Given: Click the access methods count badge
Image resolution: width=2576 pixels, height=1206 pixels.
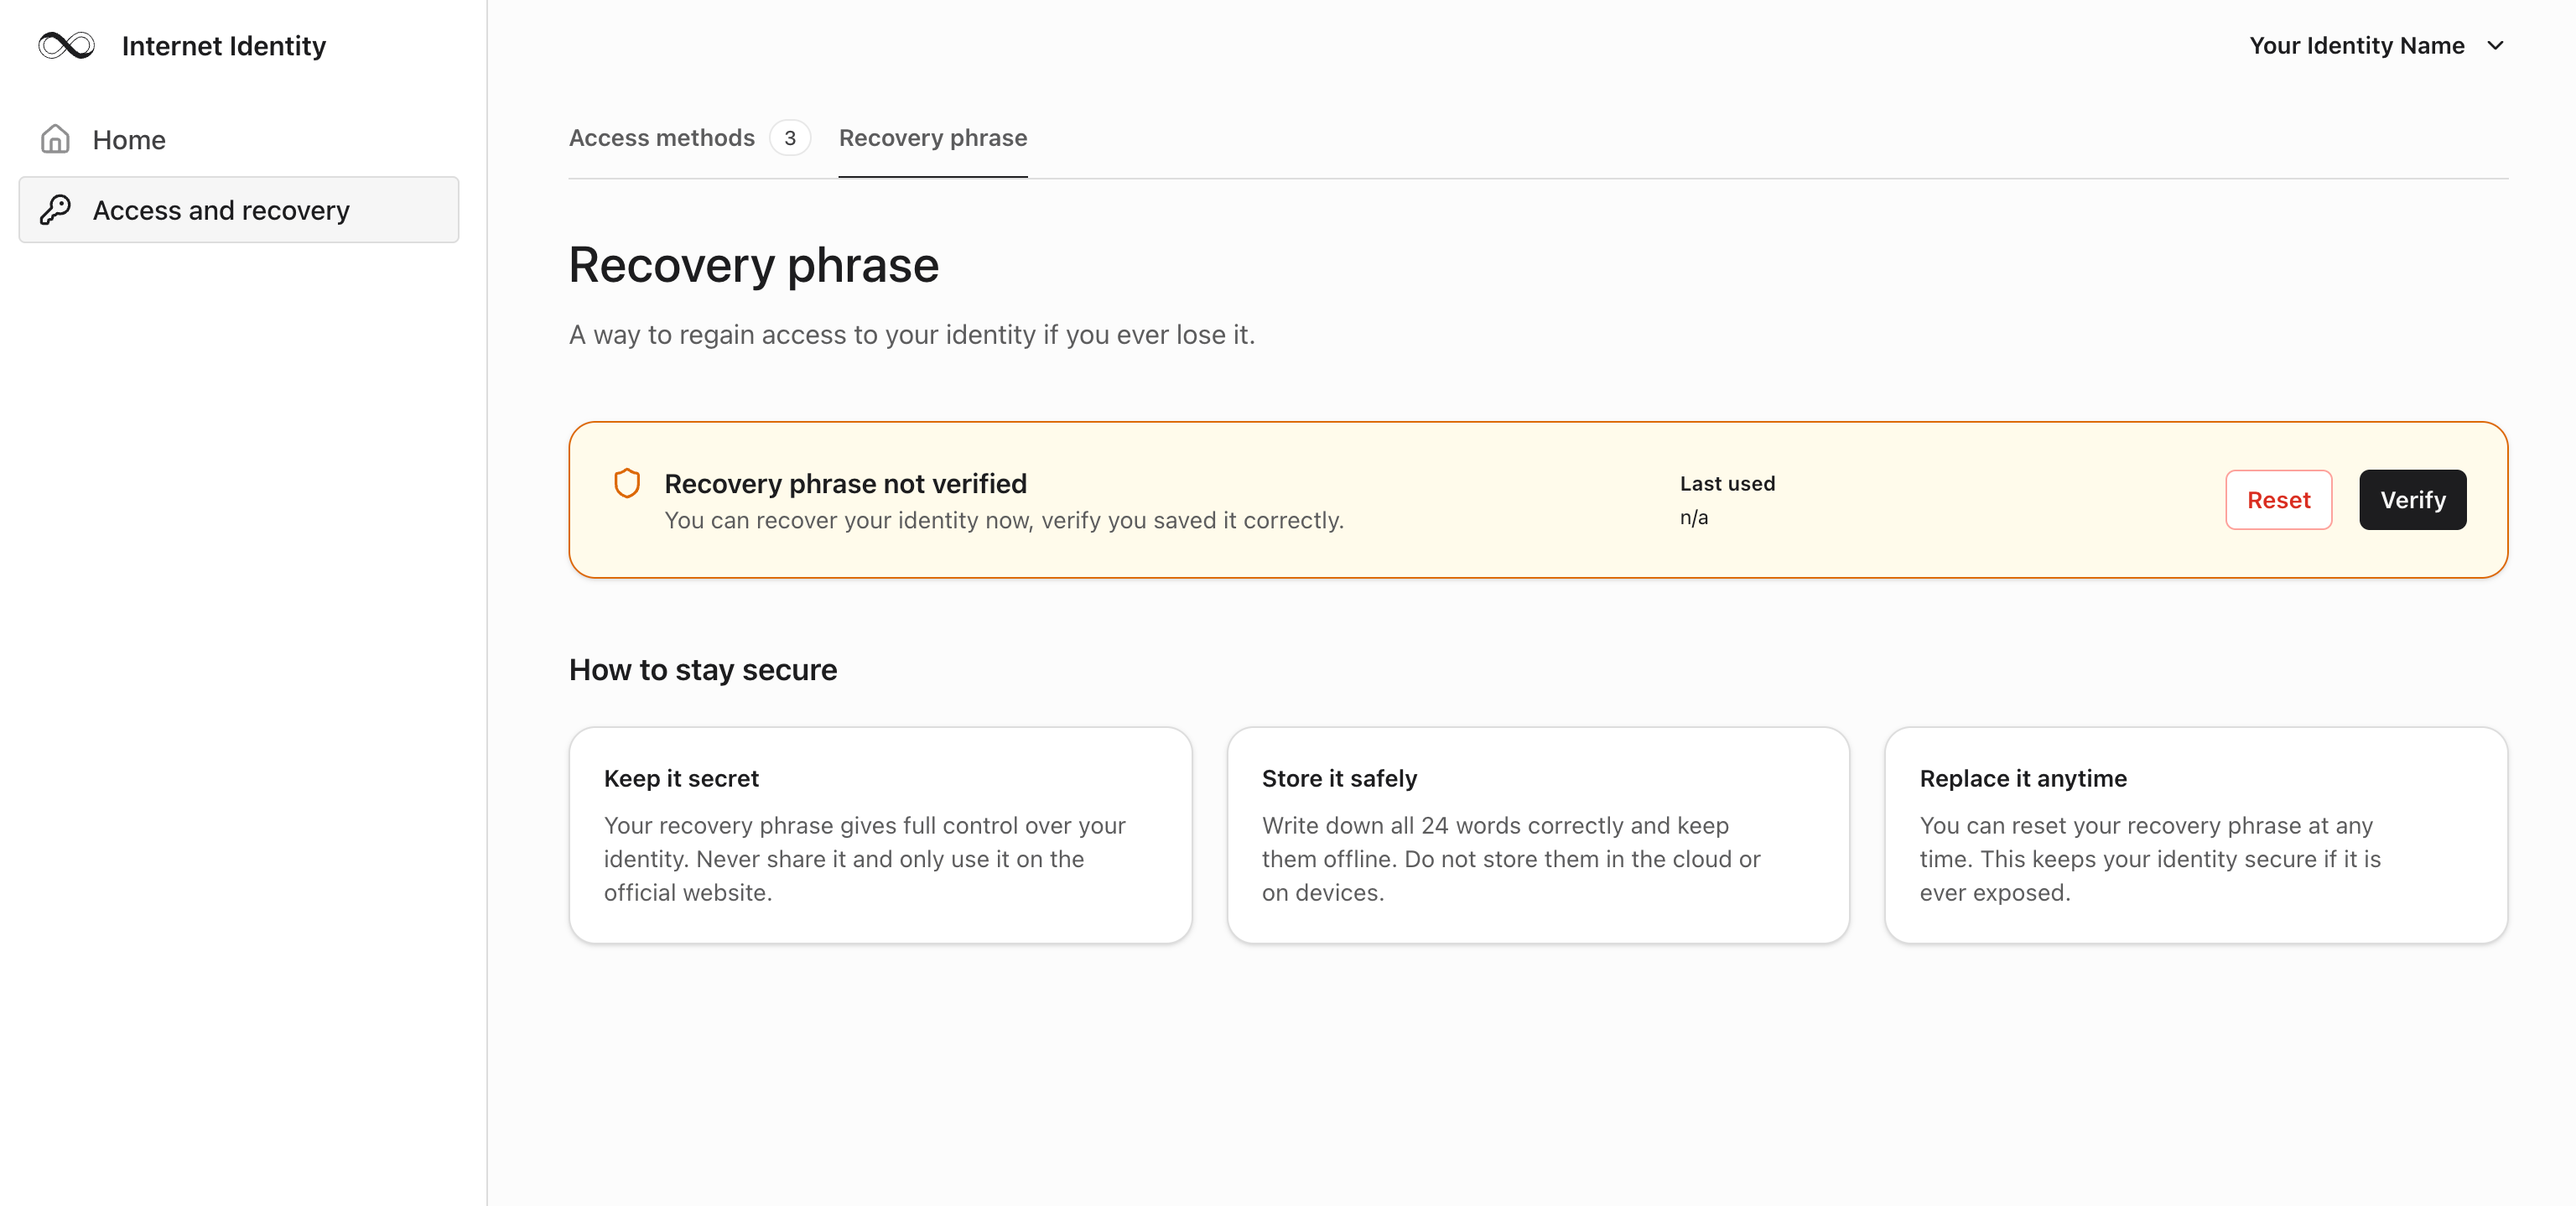Looking at the screenshot, I should pyautogui.click(x=790, y=138).
